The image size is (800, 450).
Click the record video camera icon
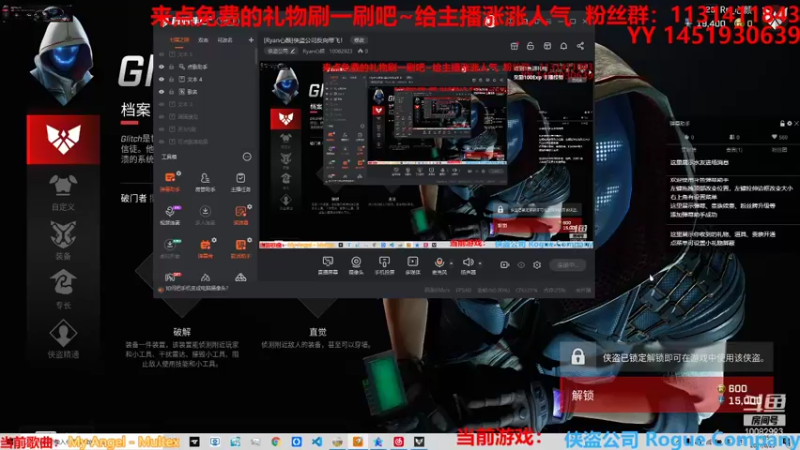[505, 265]
